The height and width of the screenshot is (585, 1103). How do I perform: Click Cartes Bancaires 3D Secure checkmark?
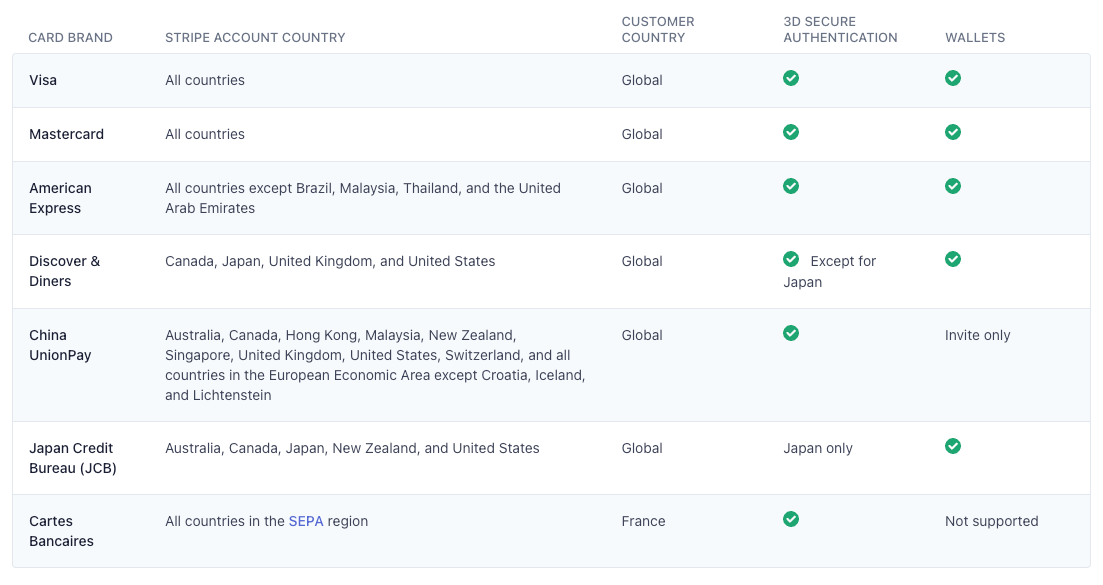click(x=791, y=519)
